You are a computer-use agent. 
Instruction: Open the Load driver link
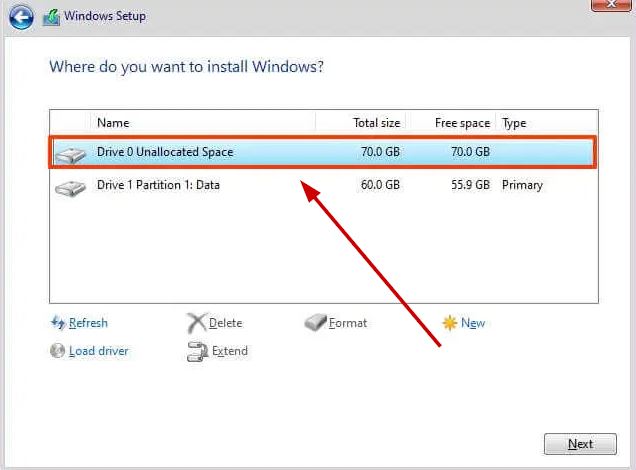(x=98, y=351)
